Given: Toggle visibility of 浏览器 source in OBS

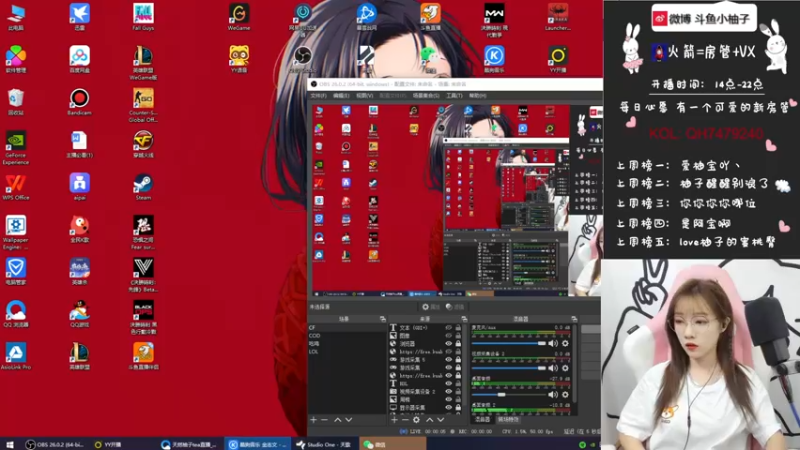Looking at the screenshot, I should pyautogui.click(x=449, y=343).
